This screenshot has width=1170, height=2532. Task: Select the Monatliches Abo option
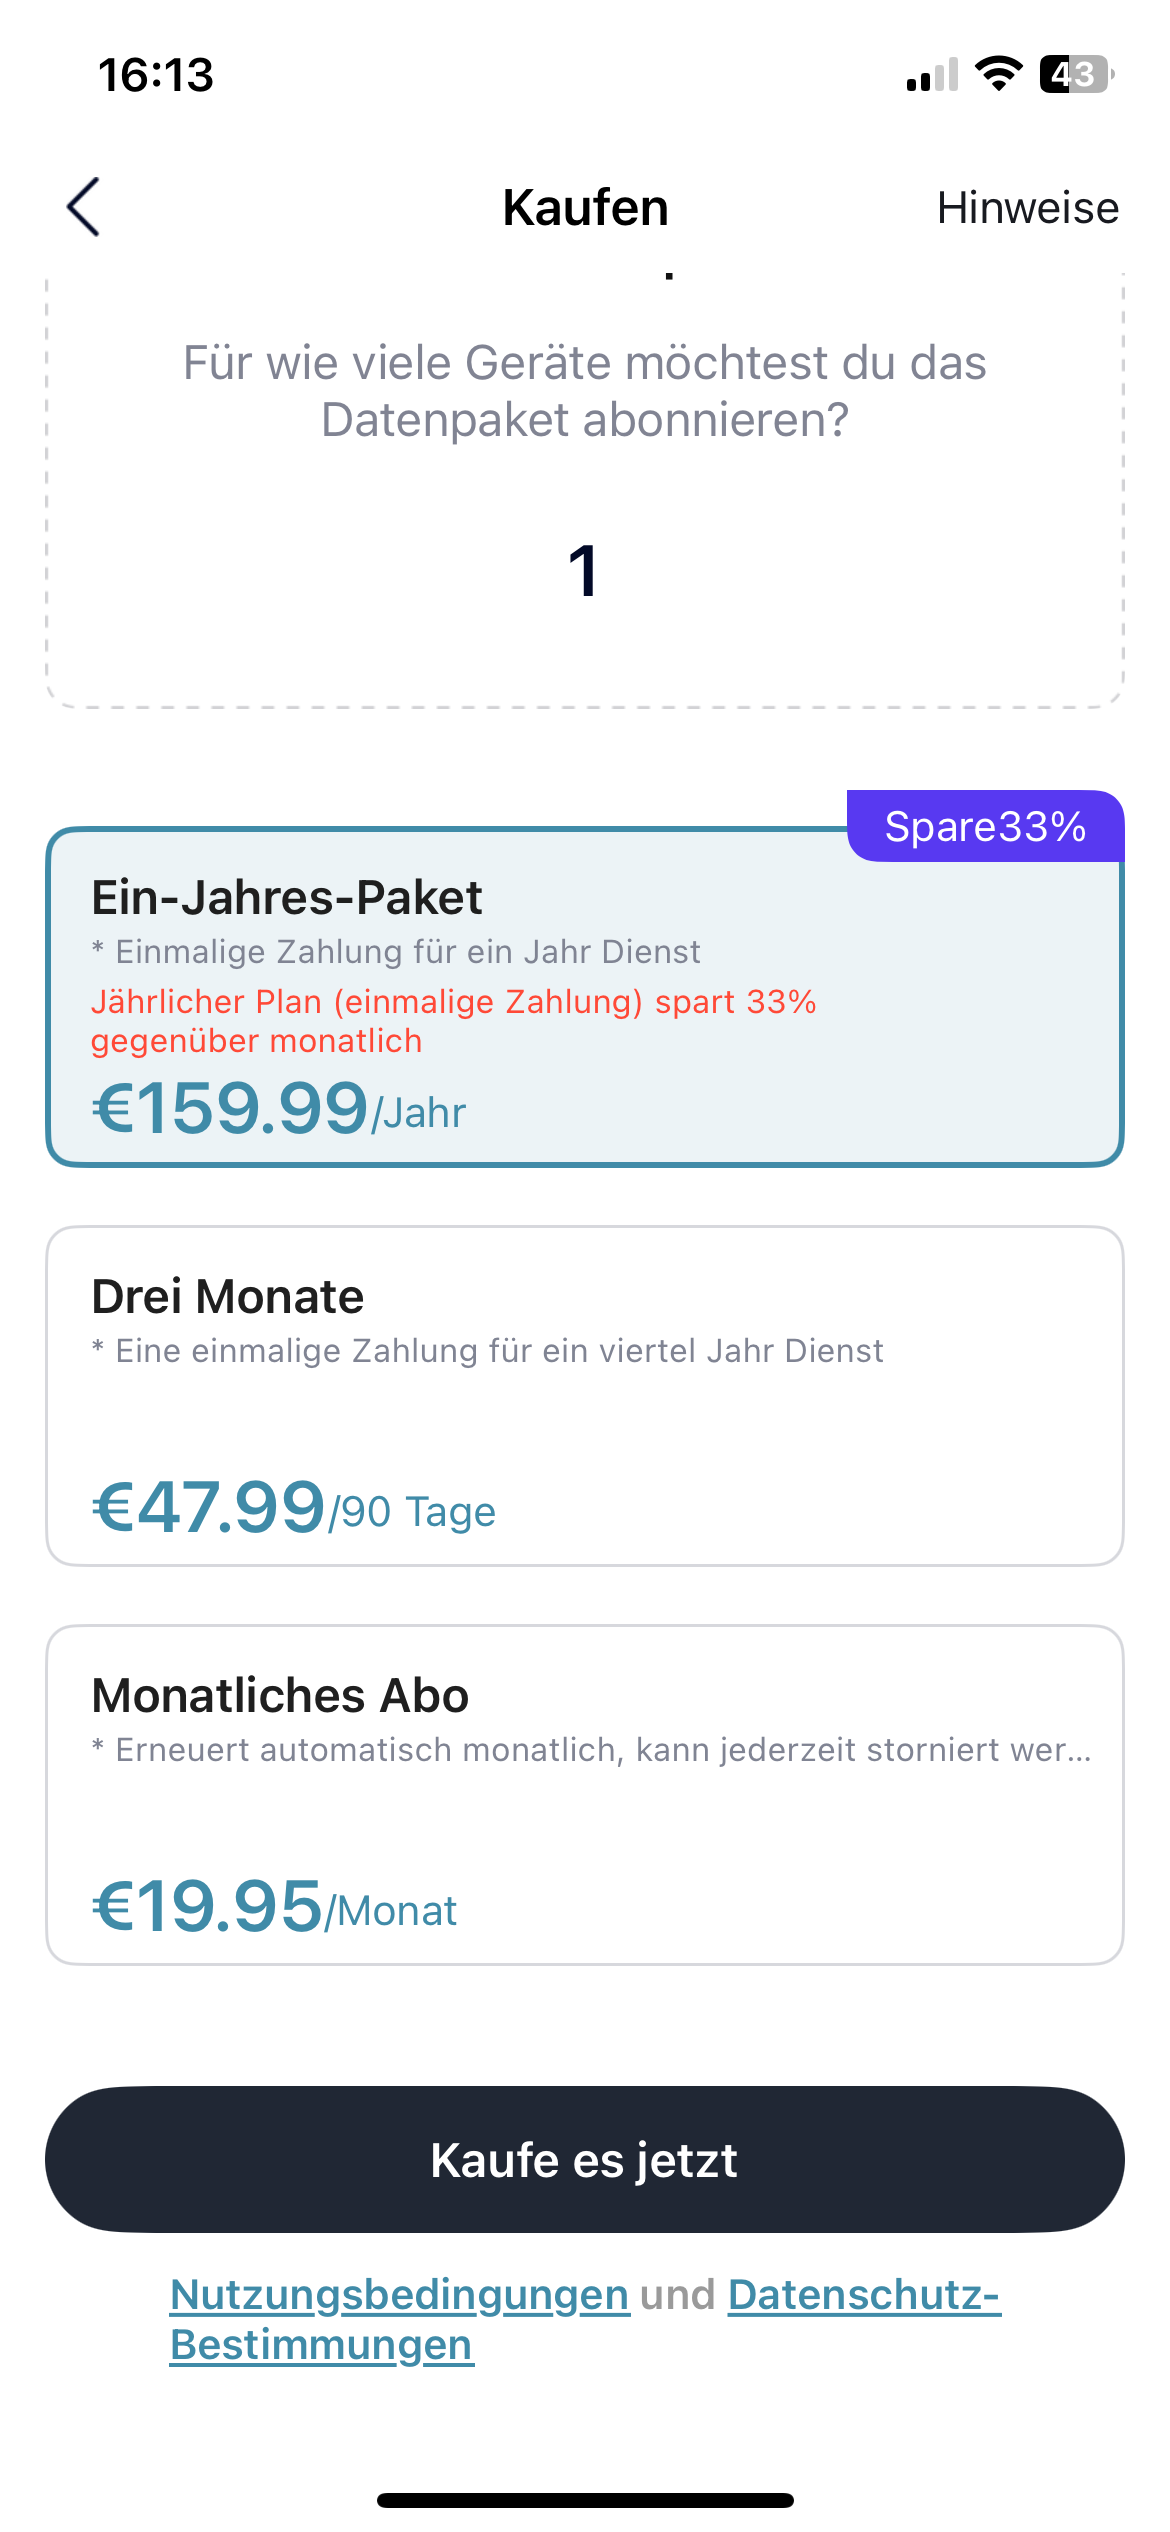pyautogui.click(x=584, y=1794)
